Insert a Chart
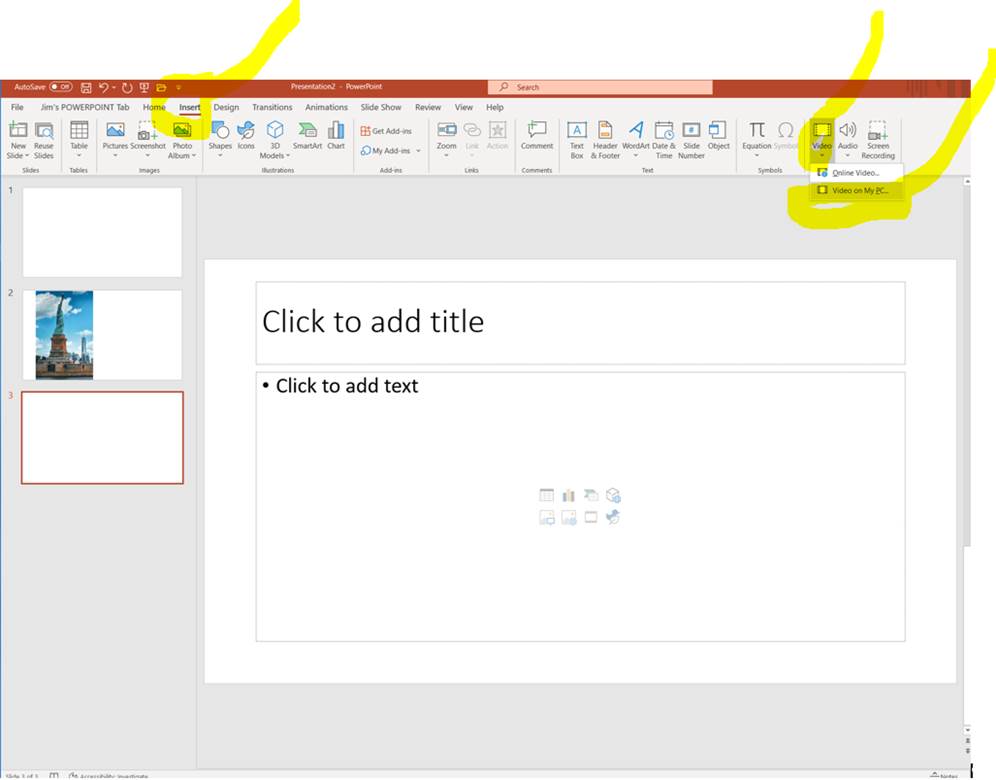The height and width of the screenshot is (780, 996). [x=336, y=138]
